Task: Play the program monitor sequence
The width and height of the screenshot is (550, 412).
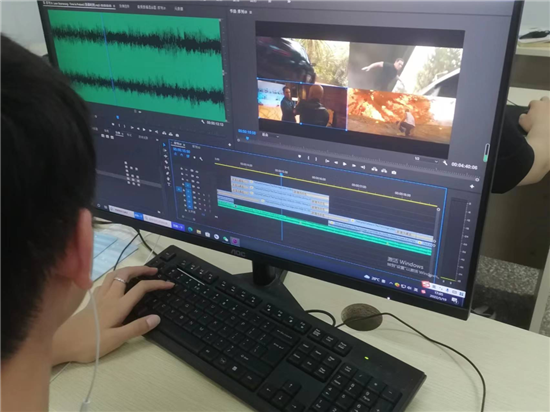Action: point(344,164)
